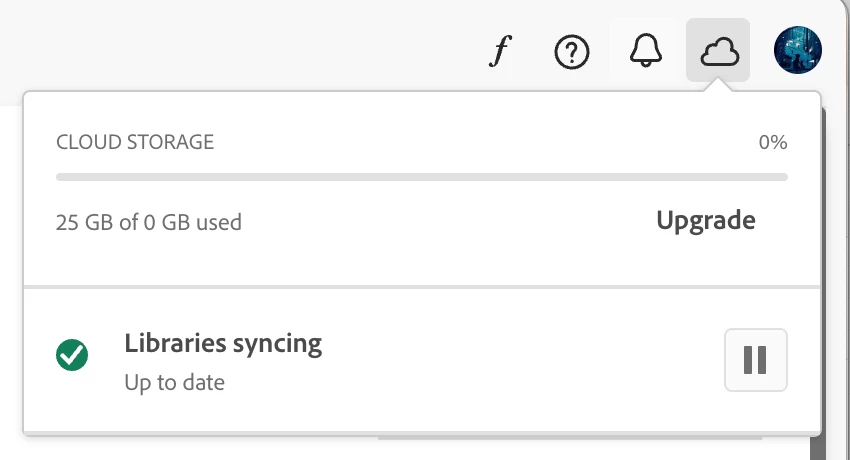Select the Libraries syncing title text
The width and height of the screenshot is (850, 460).
pos(223,344)
